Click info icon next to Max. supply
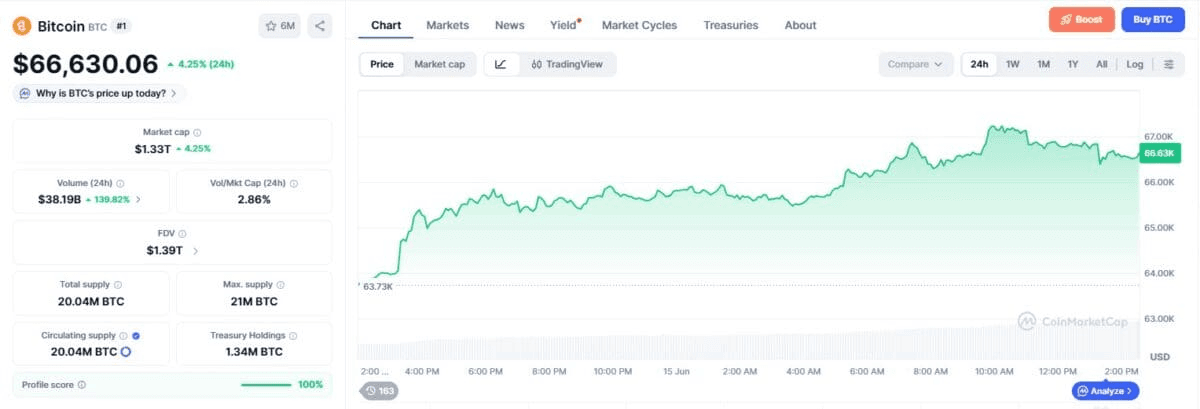Image resolution: width=1200 pixels, height=409 pixels. point(281,285)
